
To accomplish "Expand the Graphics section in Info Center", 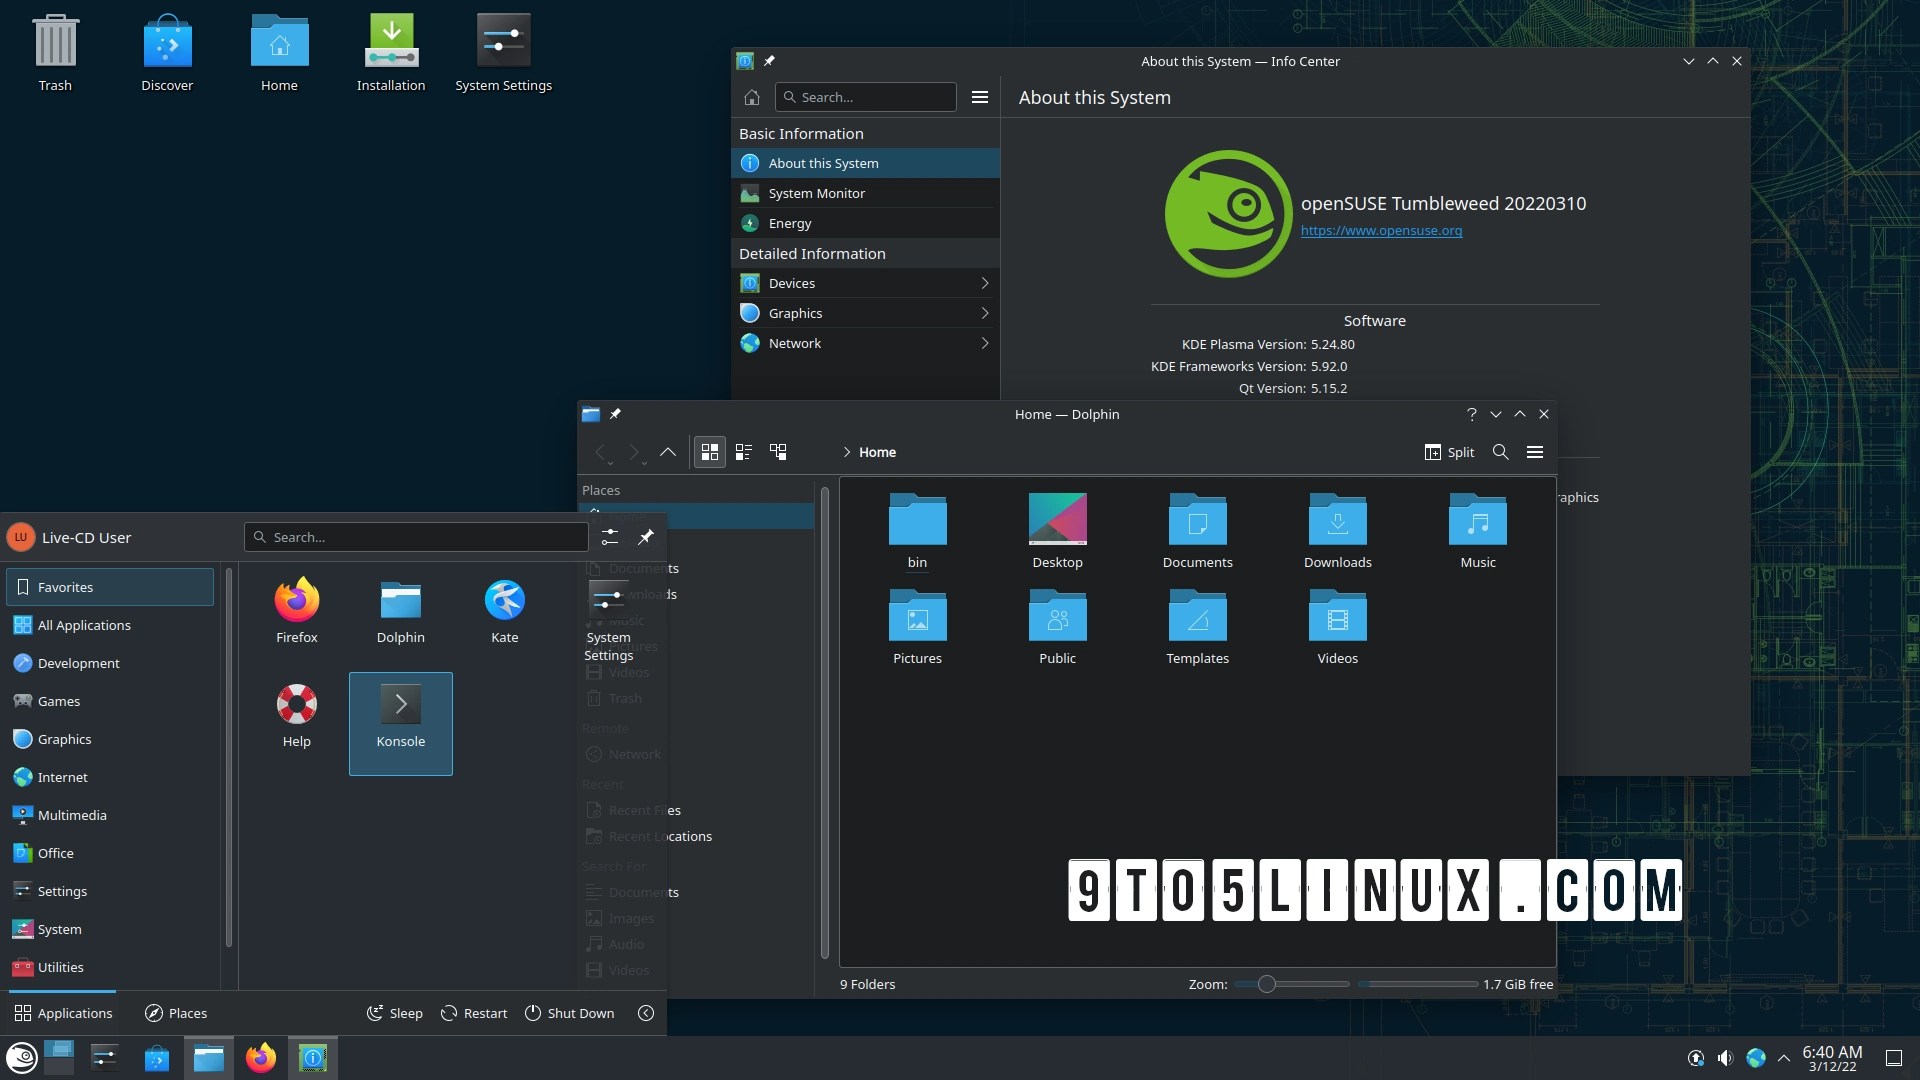I will click(983, 313).
